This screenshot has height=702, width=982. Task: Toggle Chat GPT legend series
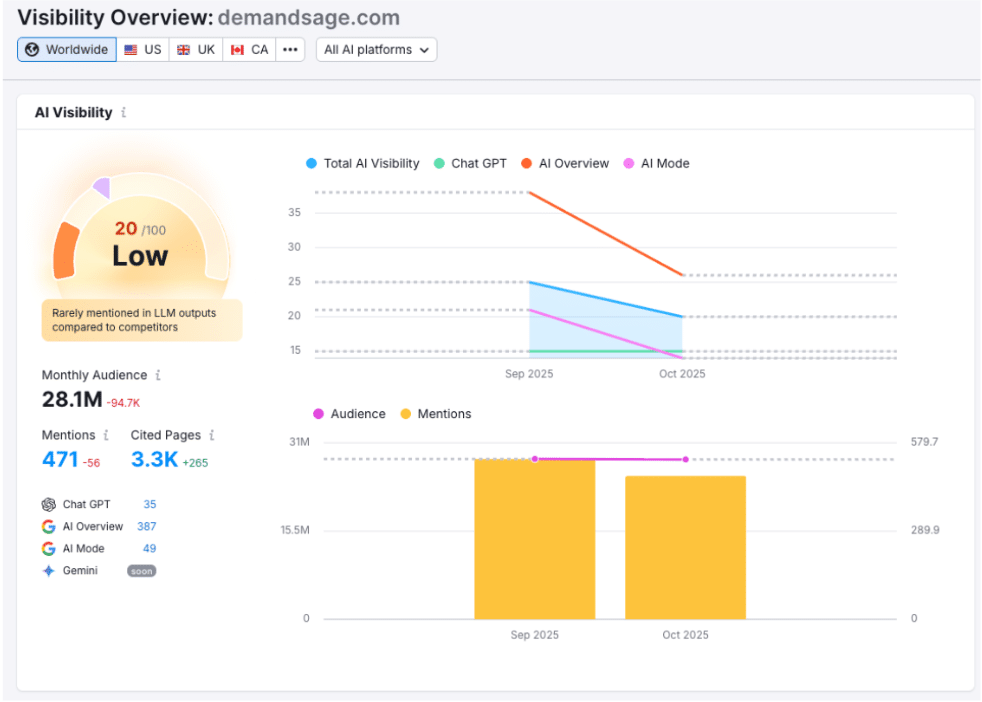tap(470, 163)
